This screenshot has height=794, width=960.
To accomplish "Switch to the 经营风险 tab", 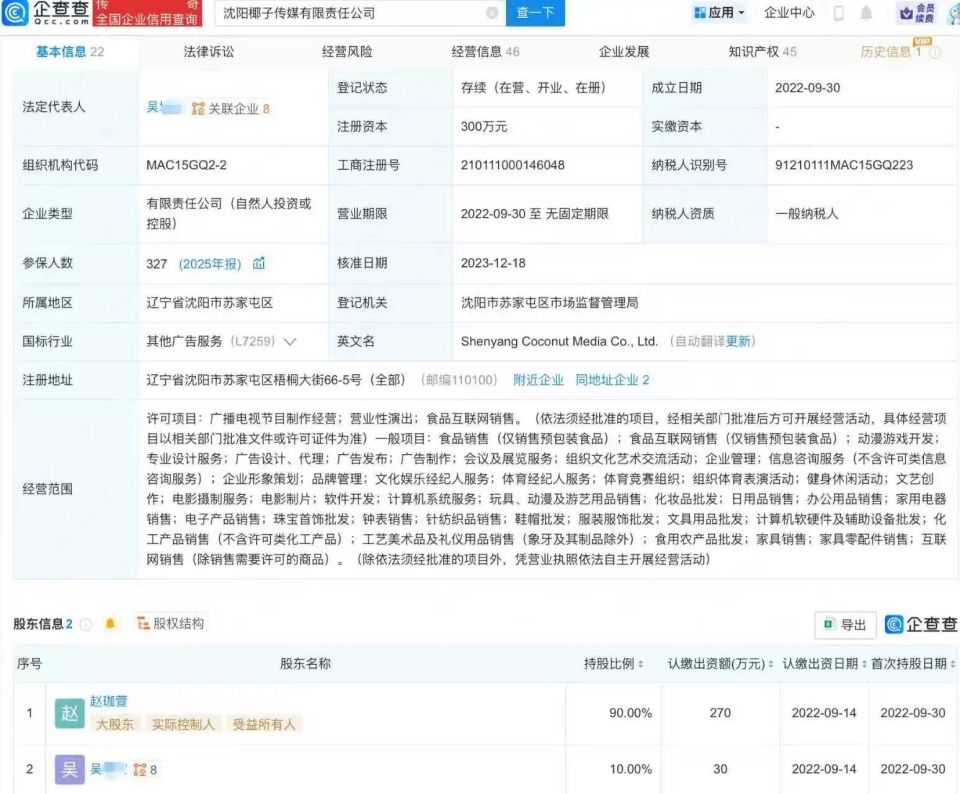I will [x=347, y=52].
